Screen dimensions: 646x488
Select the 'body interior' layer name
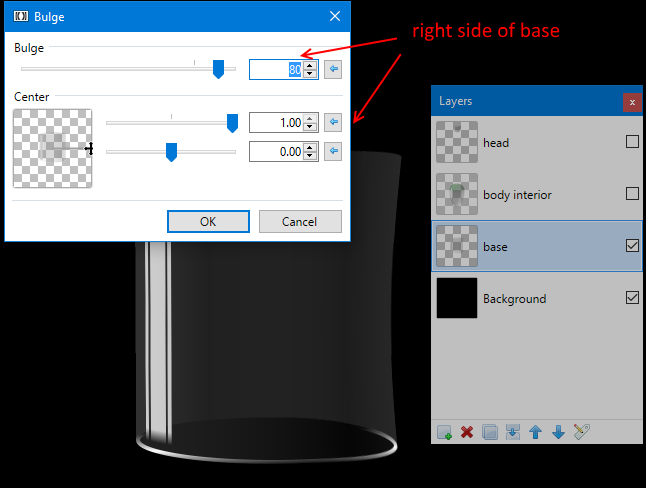pyautogui.click(x=517, y=195)
